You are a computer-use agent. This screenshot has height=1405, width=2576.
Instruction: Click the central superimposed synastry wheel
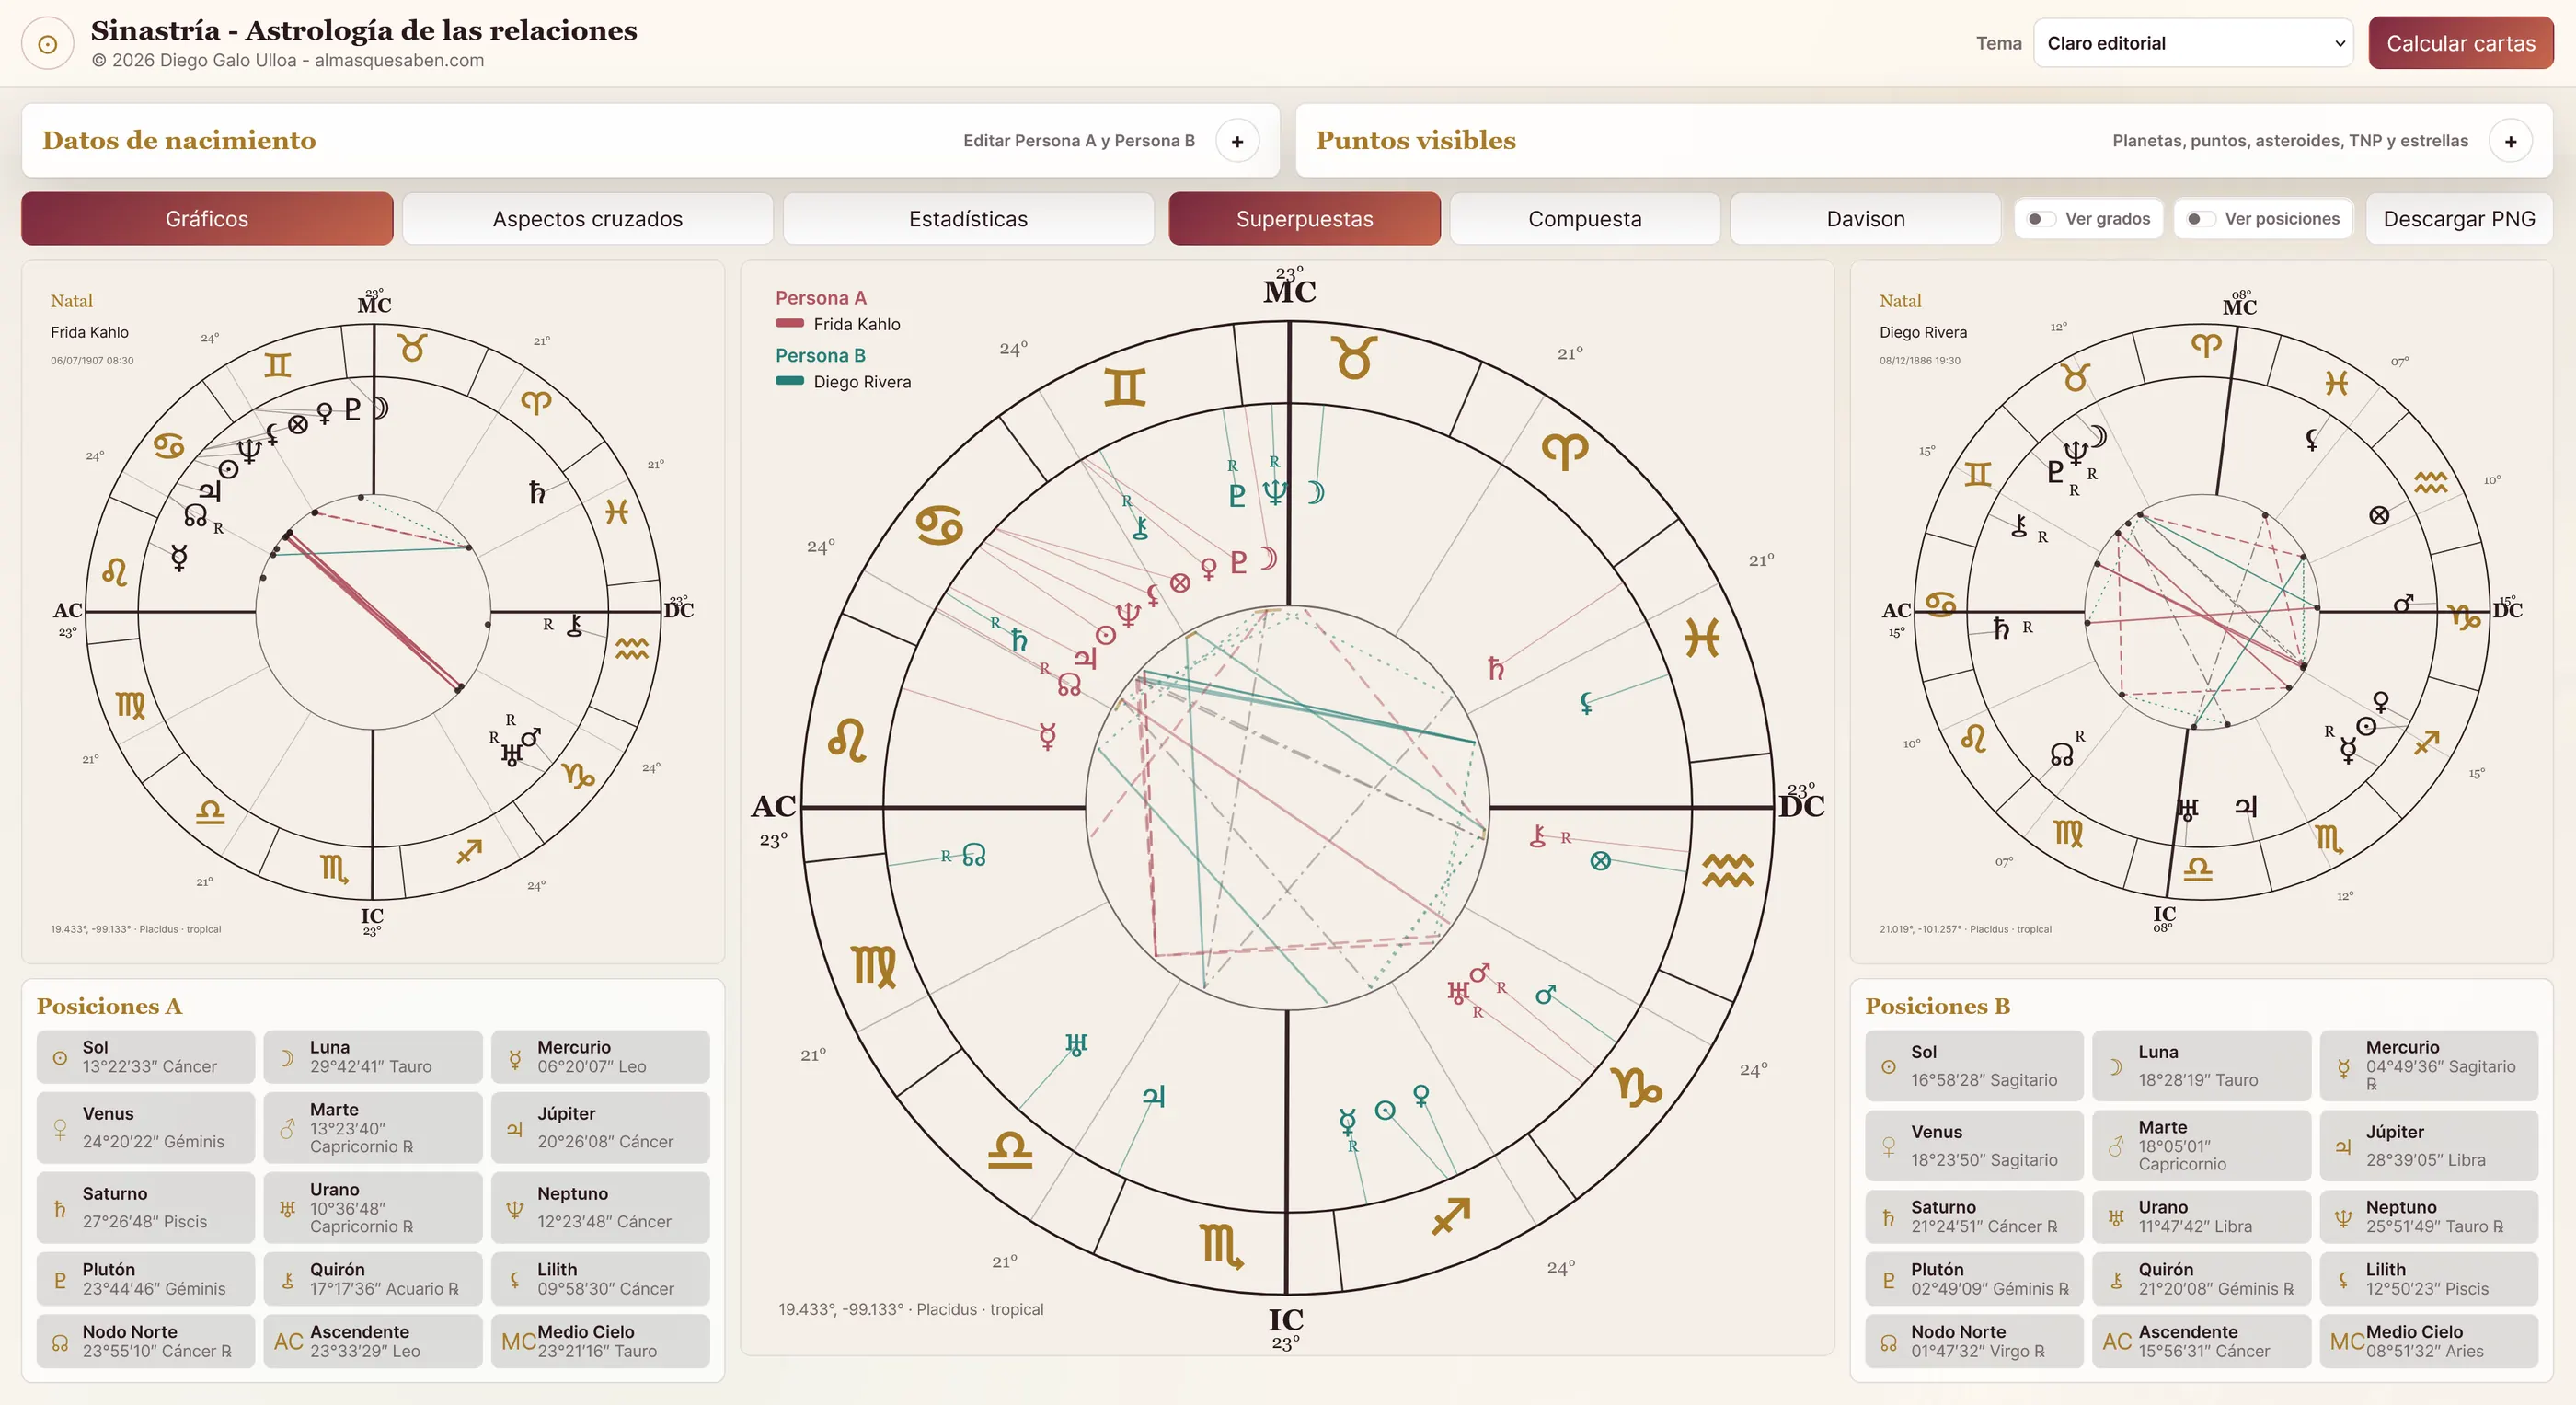tap(1287, 807)
